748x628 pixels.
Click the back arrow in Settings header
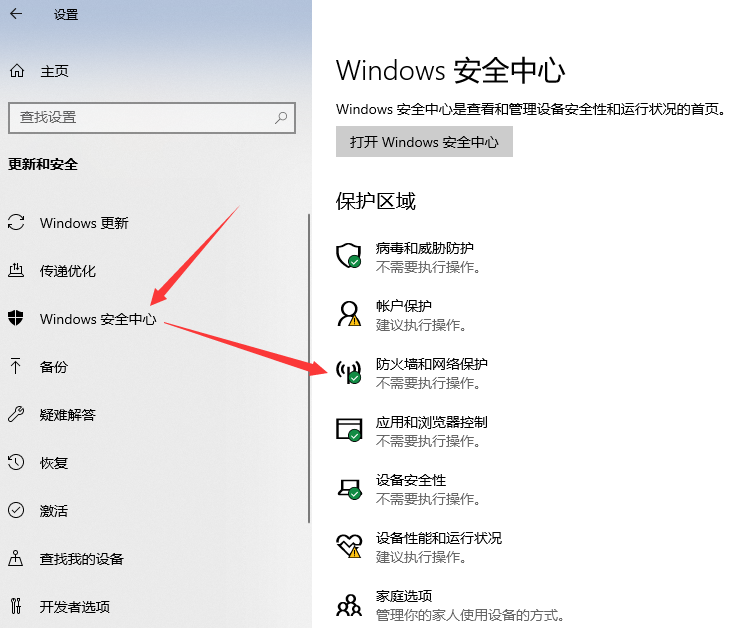[x=16, y=14]
